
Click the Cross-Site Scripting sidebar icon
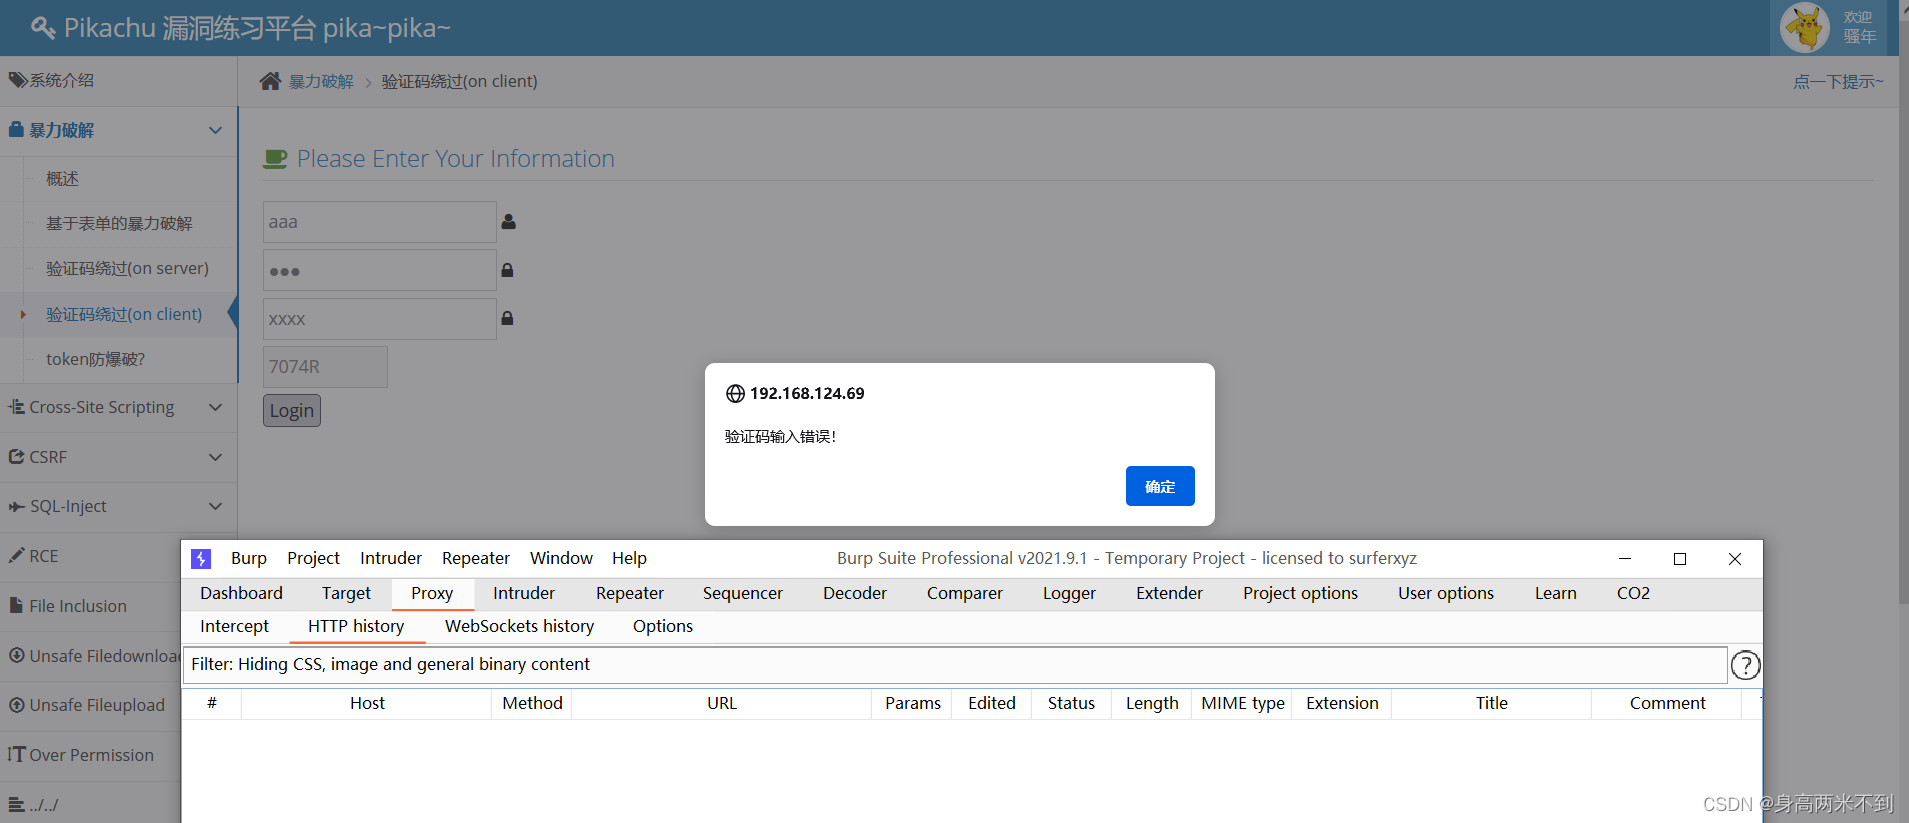16,407
